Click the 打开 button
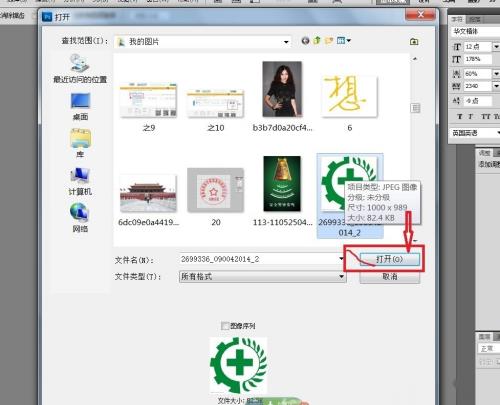500x405 pixels. click(x=389, y=259)
